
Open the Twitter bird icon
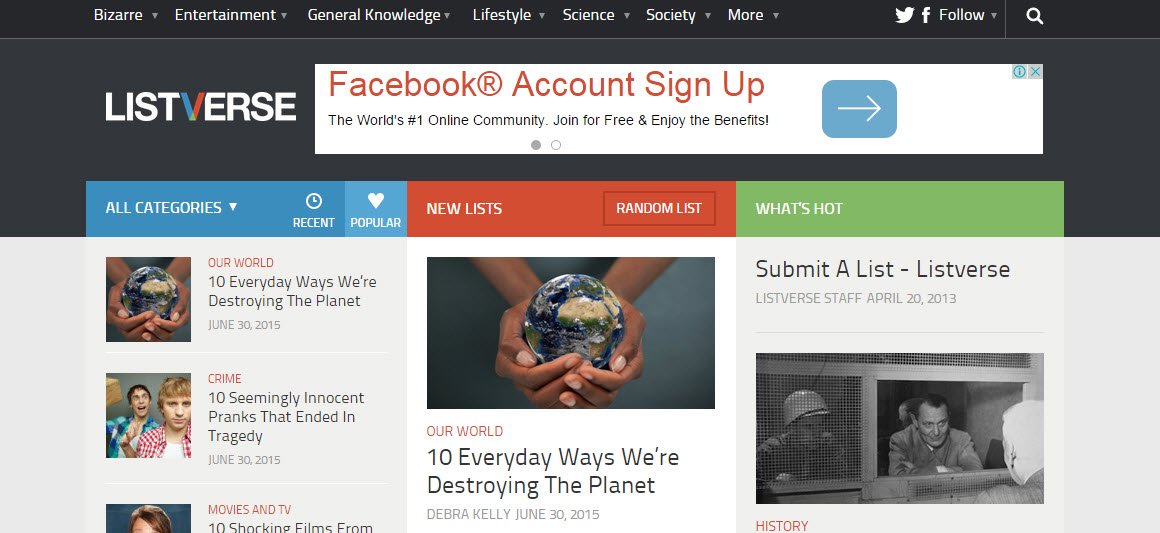coord(904,15)
